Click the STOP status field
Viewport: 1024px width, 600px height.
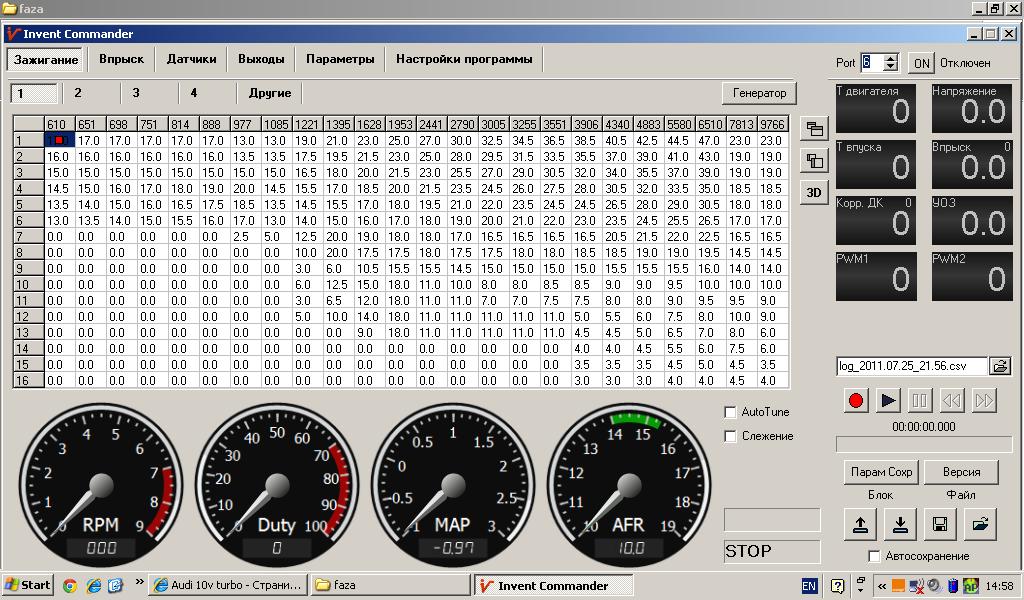(771, 551)
